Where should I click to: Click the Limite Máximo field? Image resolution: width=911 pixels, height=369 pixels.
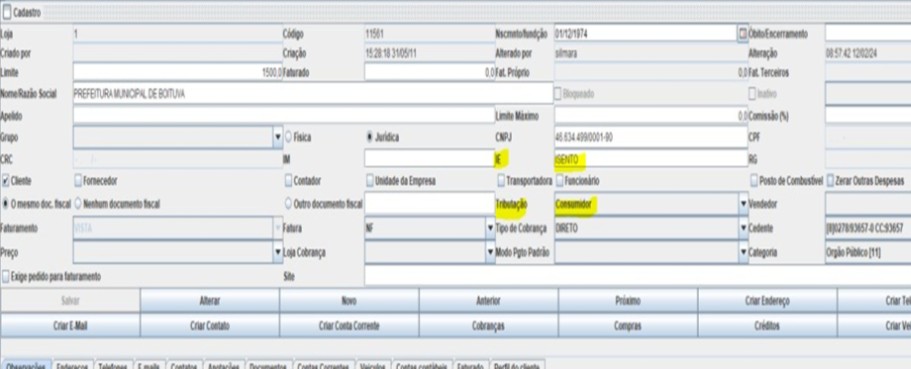pyautogui.click(x=651, y=115)
